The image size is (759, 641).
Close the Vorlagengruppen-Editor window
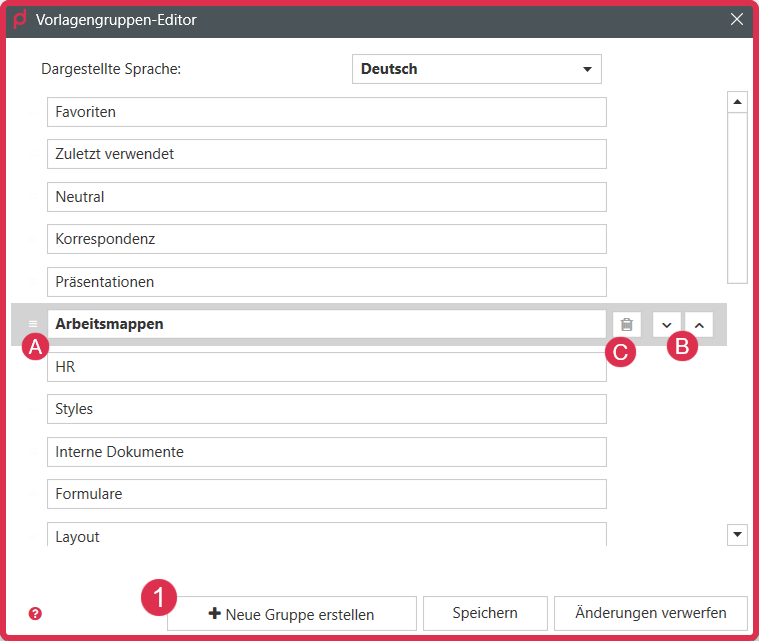click(737, 19)
